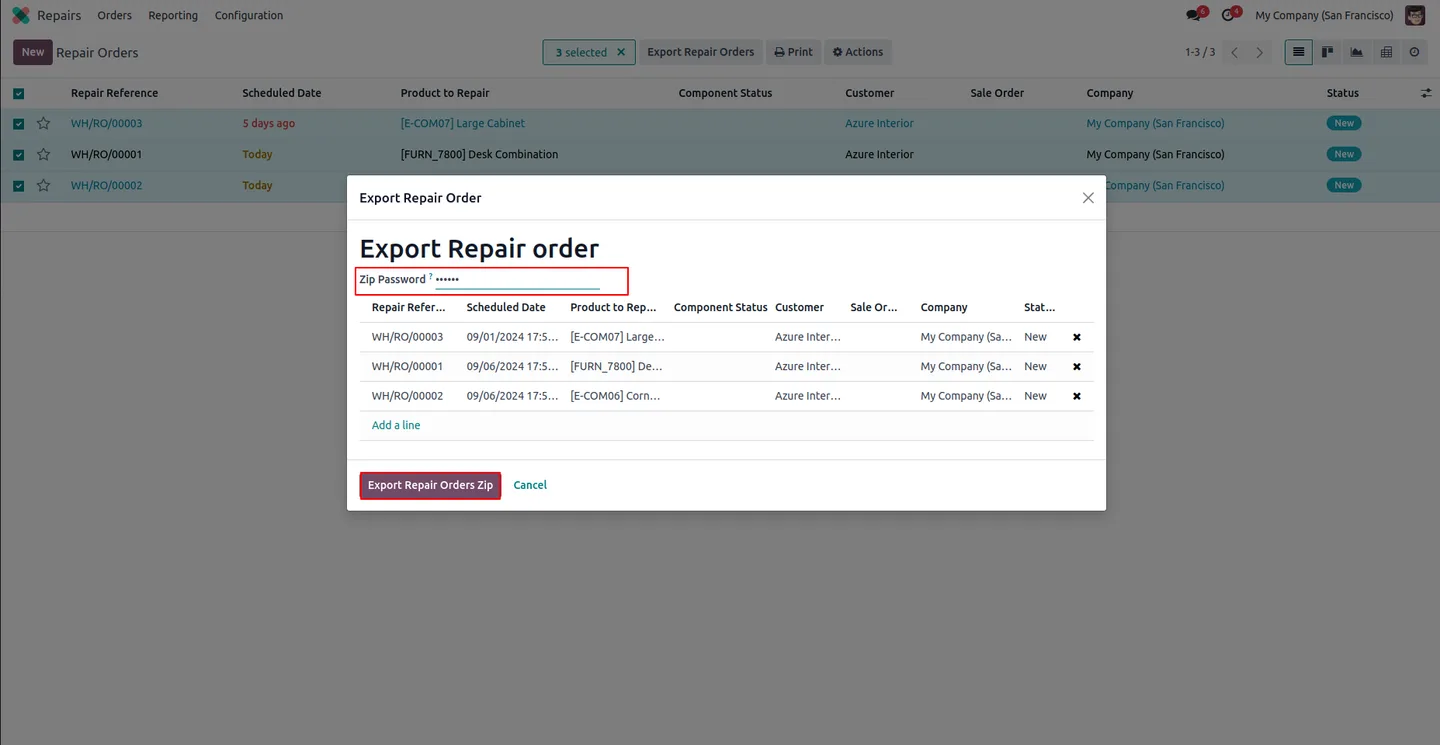Clear the 3 selected records
Viewport: 1440px width, 745px height.
pos(621,52)
